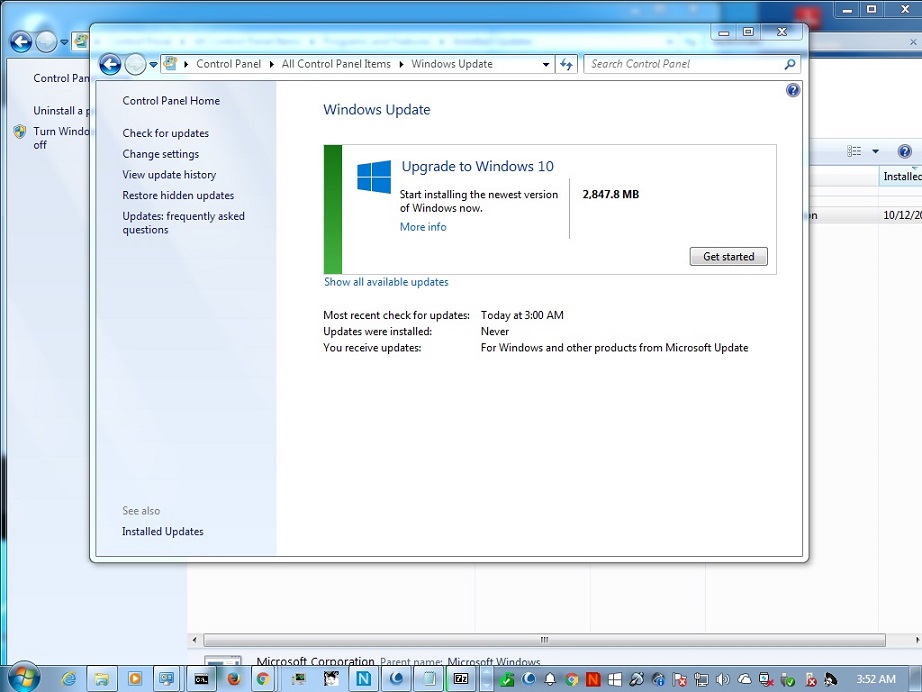Launch Firefox from the taskbar
The image size is (922, 692).
234,678
